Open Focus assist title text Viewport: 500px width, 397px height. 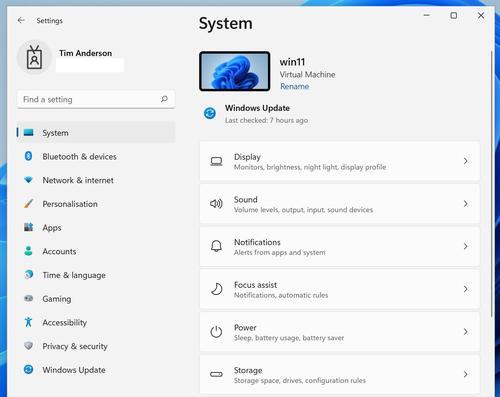pyautogui.click(x=256, y=285)
